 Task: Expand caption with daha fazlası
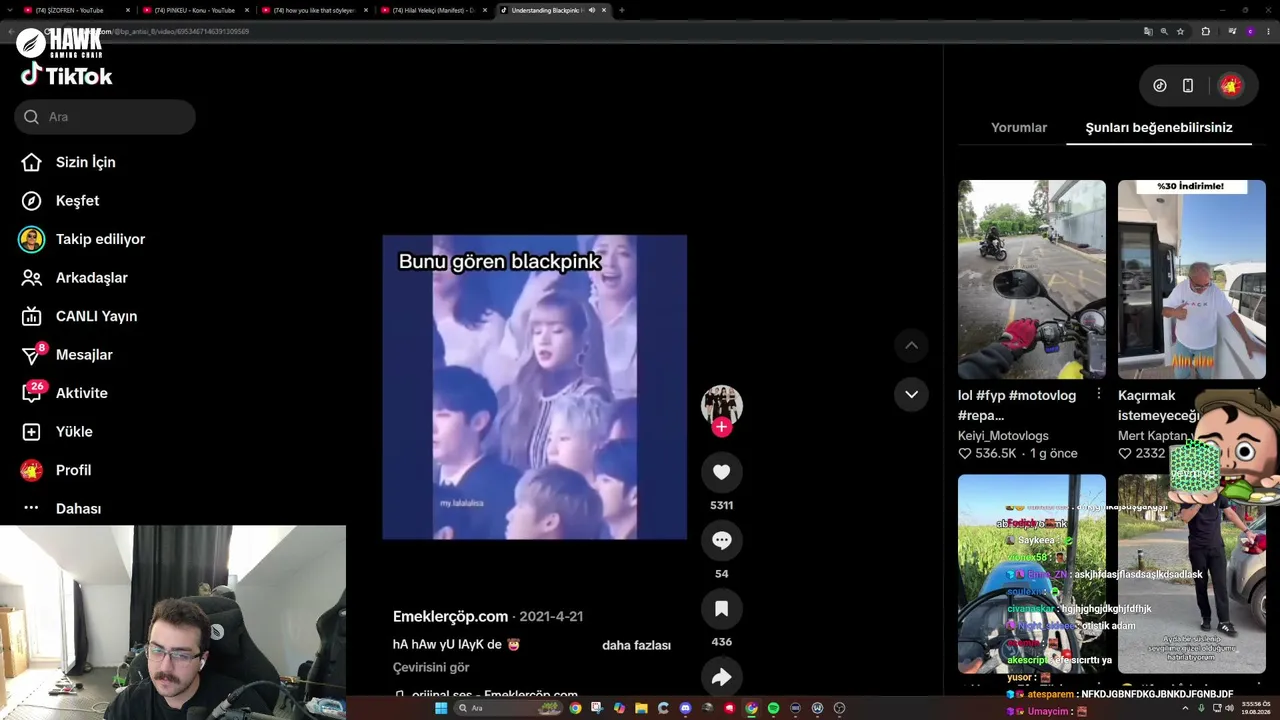point(636,645)
